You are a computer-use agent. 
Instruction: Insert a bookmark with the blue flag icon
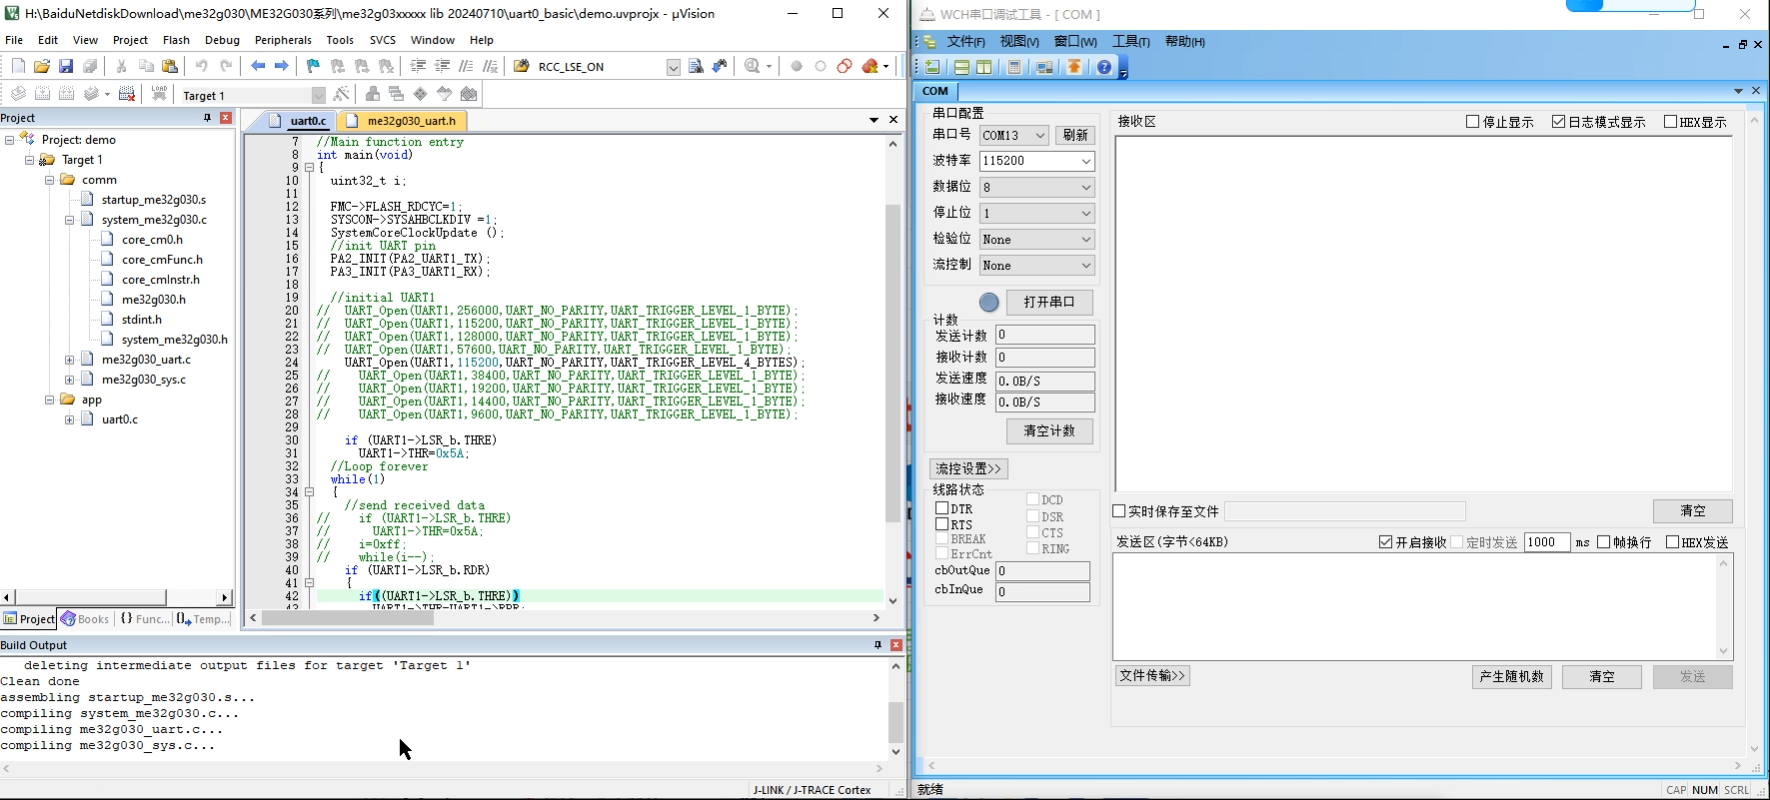(x=313, y=66)
